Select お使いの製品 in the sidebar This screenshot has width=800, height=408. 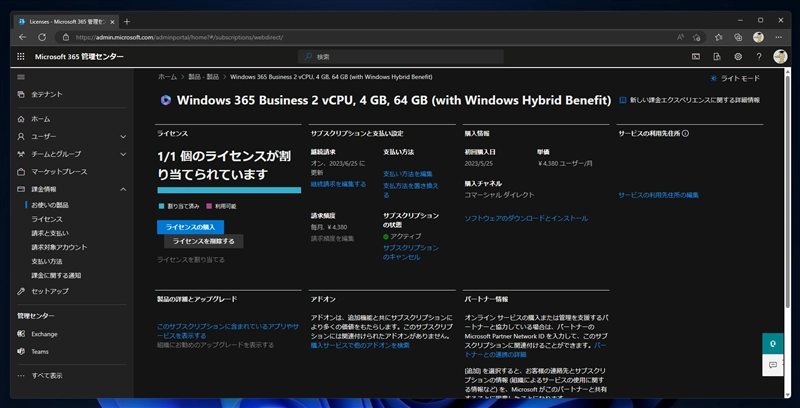pyautogui.click(x=50, y=205)
